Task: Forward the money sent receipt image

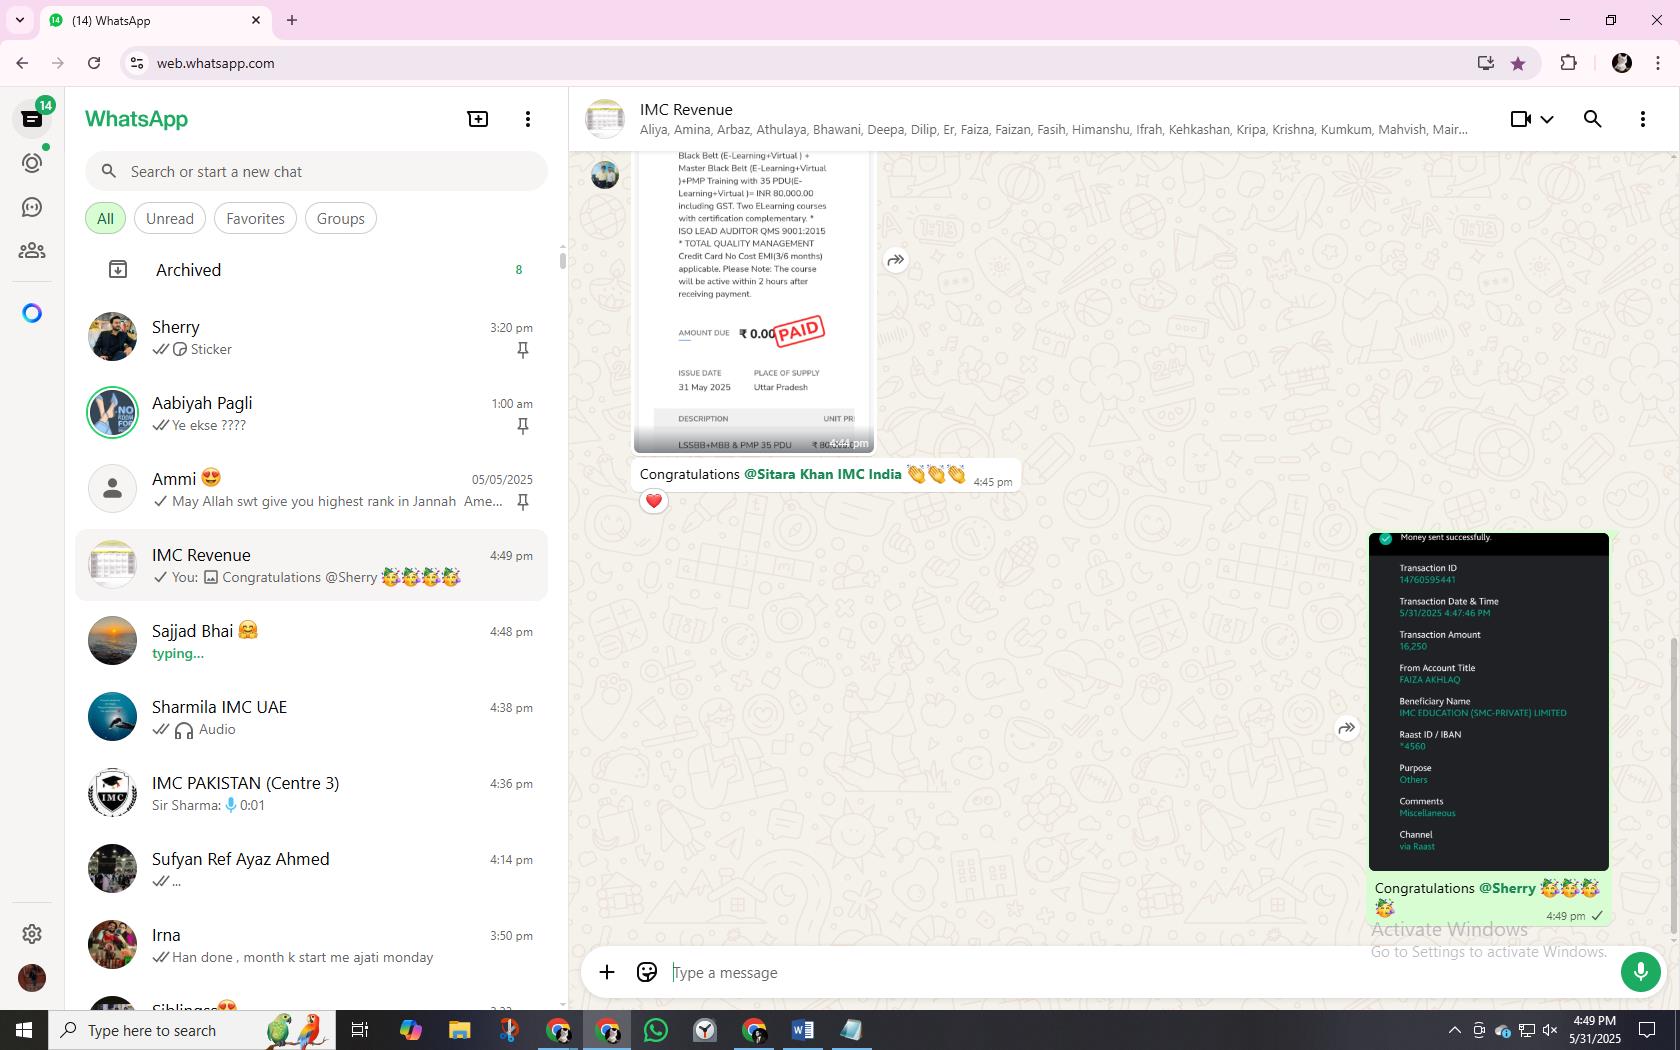Action: pyautogui.click(x=1347, y=728)
